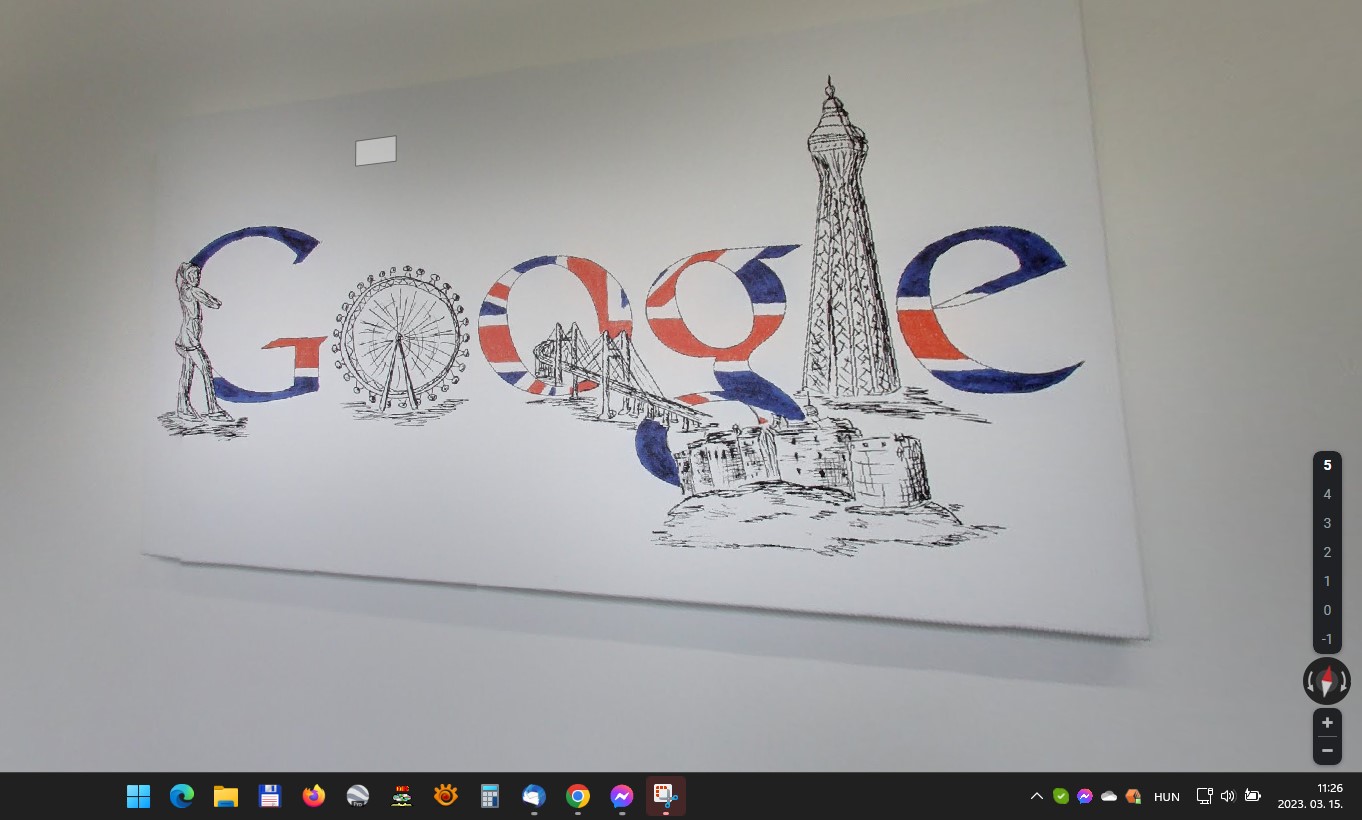Open the Windows Start menu
The height and width of the screenshot is (820, 1362).
138,796
